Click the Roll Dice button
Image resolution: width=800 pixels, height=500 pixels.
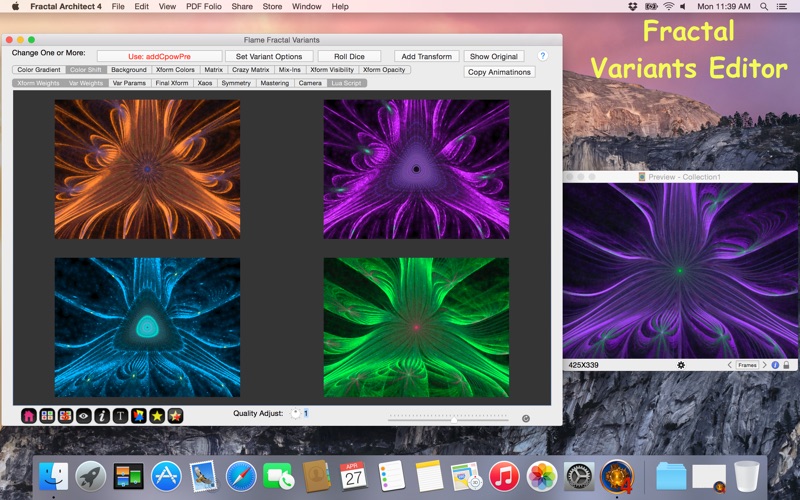pos(349,56)
